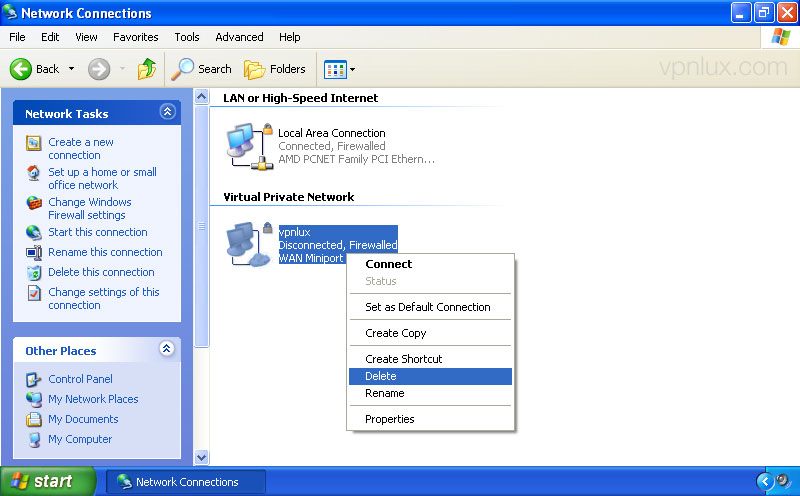Image resolution: width=800 pixels, height=496 pixels.
Task: Choose Connect in the context menu
Action: [430, 264]
